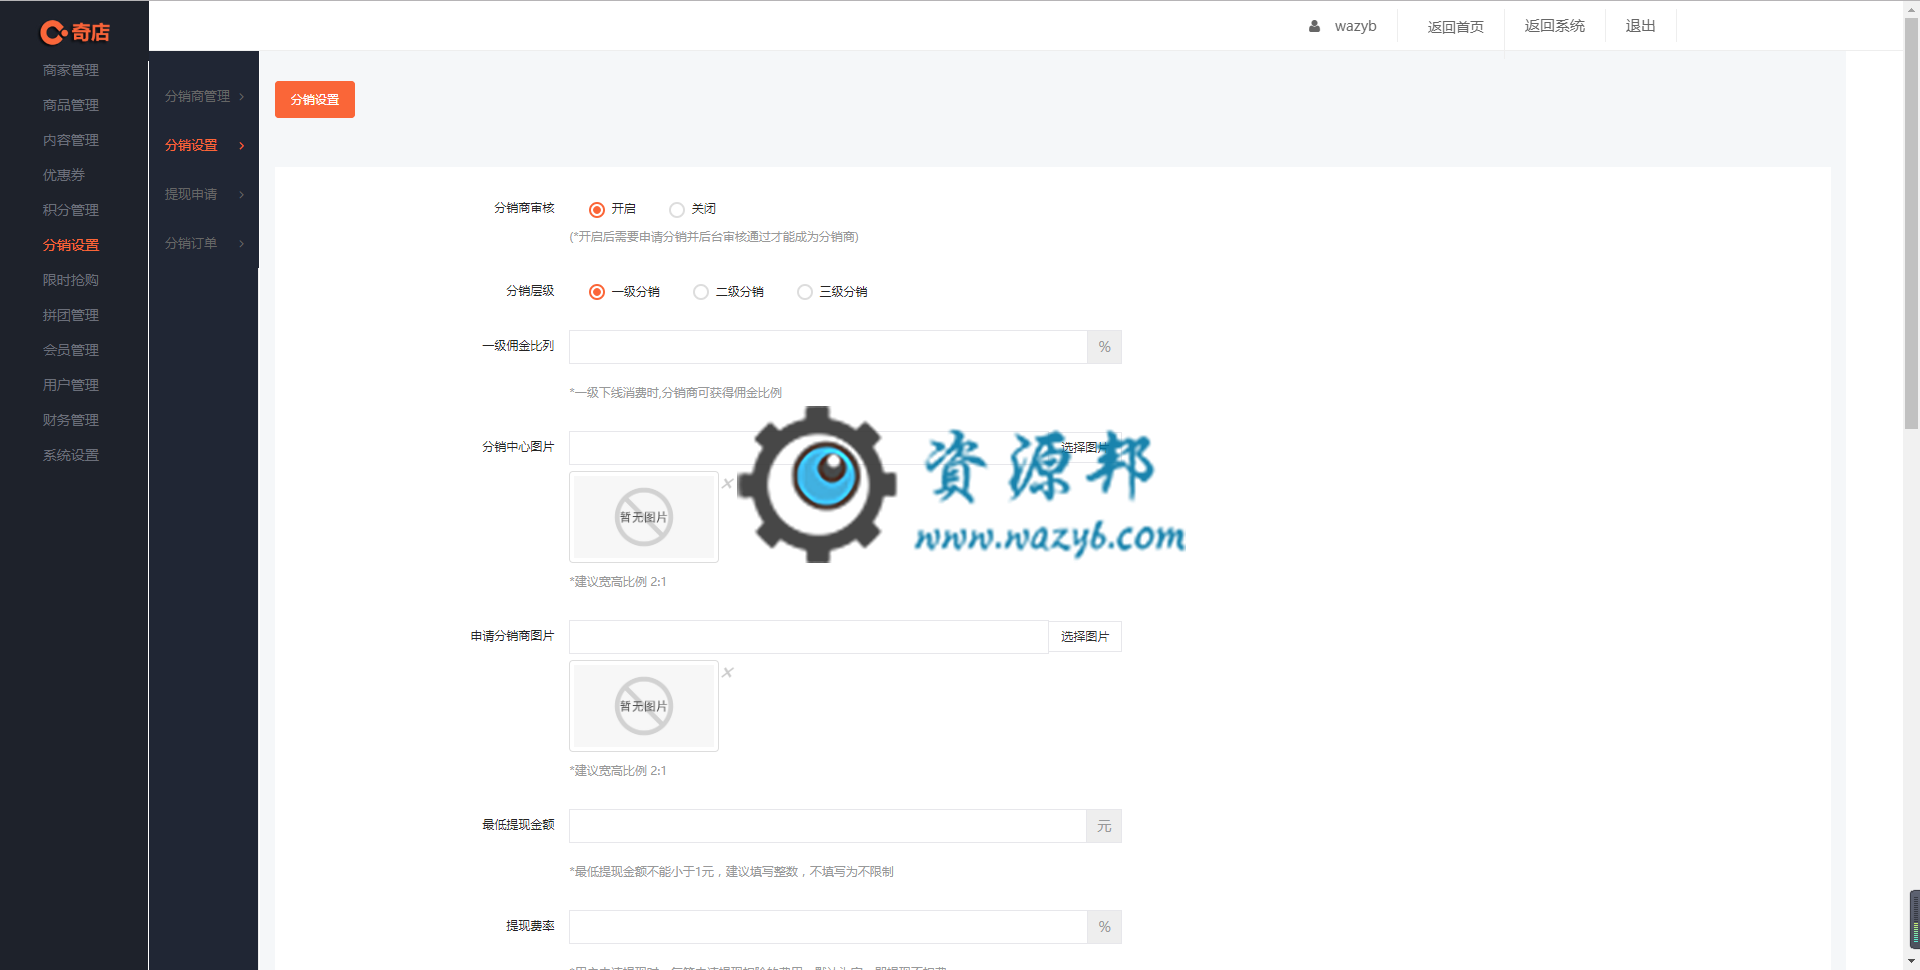Expand 提现申请 submenu arrow
This screenshot has height=970, width=1920.
pyautogui.click(x=242, y=194)
